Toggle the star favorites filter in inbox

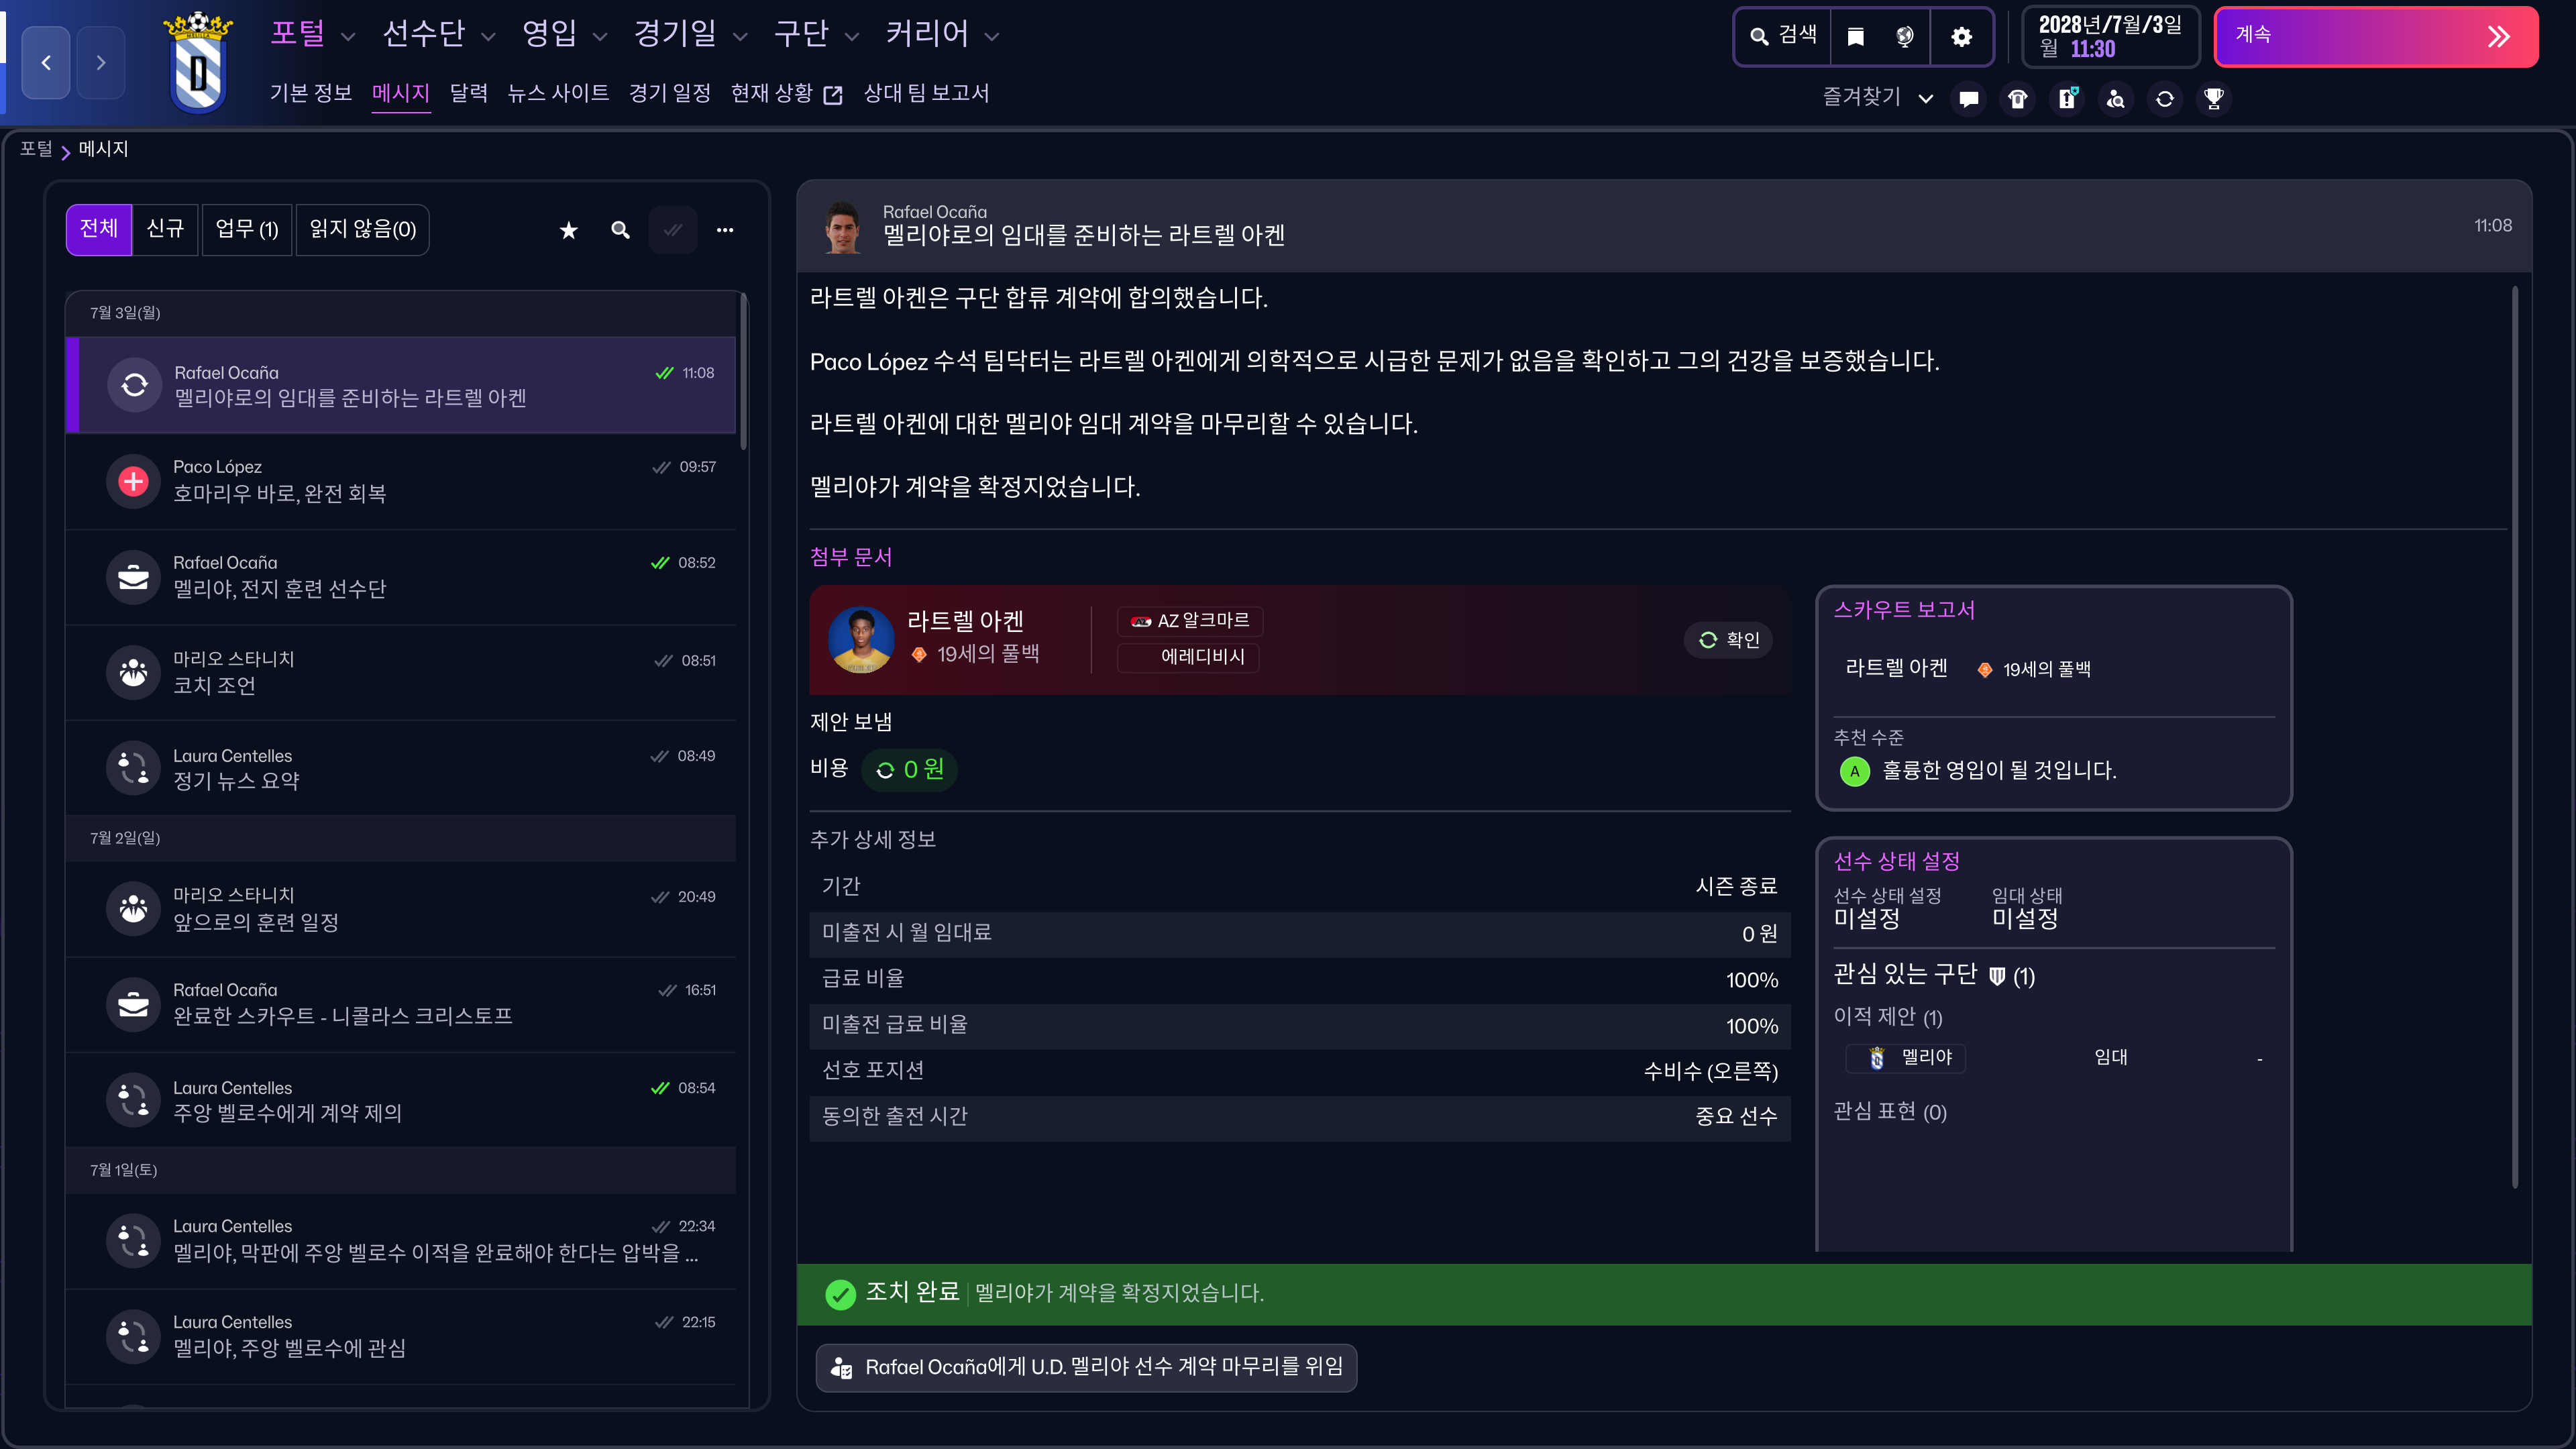(568, 230)
